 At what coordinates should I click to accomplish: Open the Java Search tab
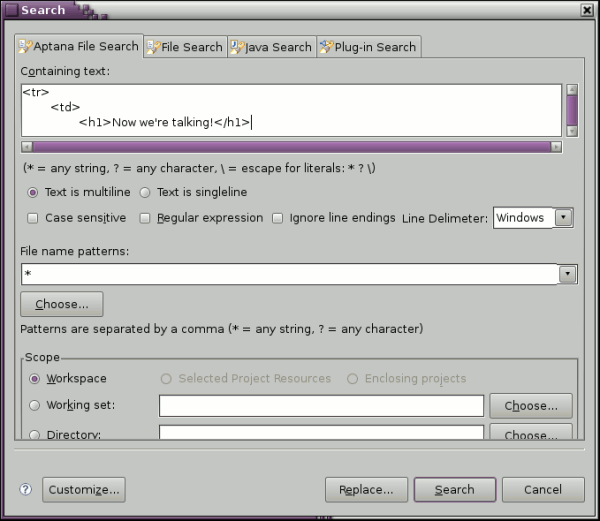(x=272, y=47)
